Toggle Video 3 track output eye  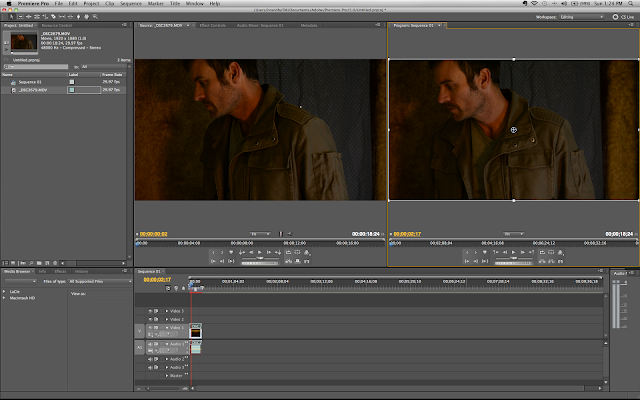(150, 311)
